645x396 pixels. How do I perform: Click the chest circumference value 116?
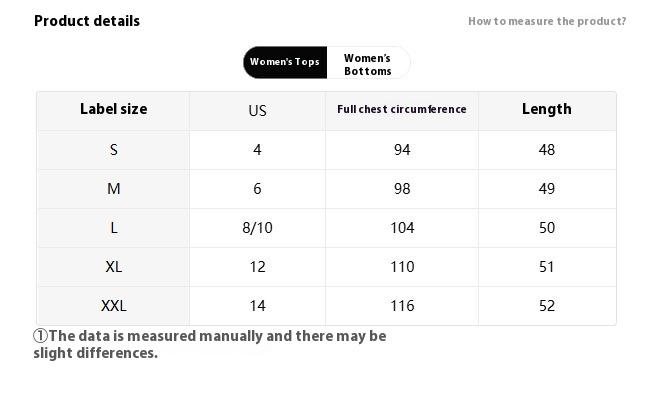(x=402, y=306)
